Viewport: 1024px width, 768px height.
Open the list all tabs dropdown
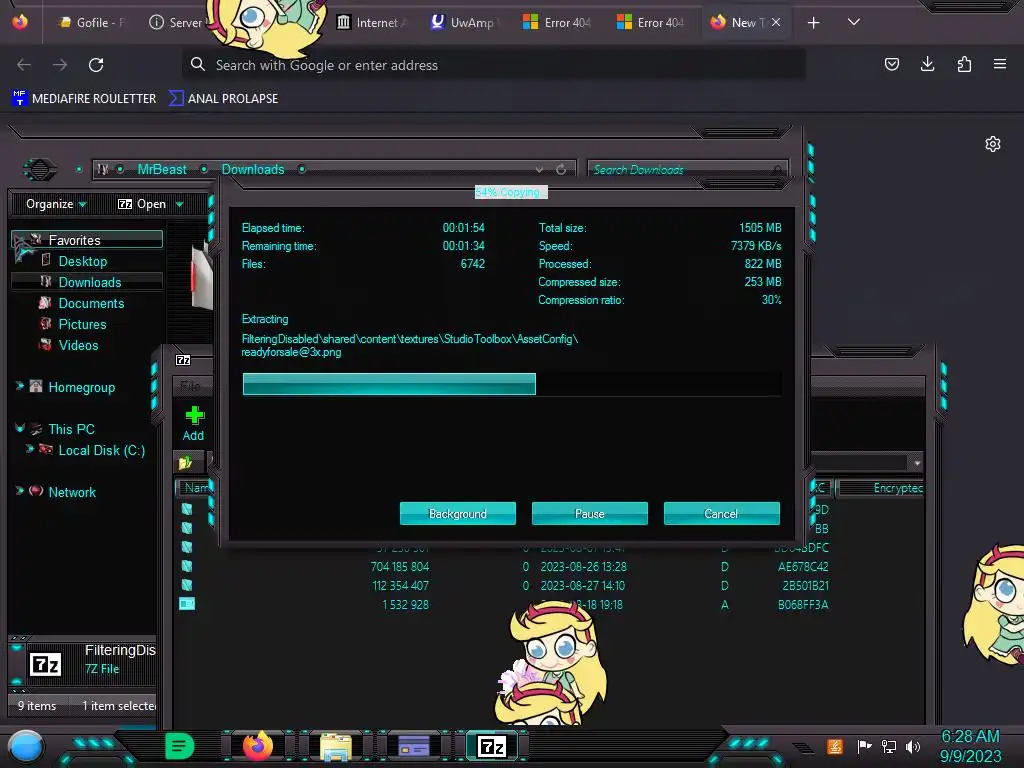(854, 22)
